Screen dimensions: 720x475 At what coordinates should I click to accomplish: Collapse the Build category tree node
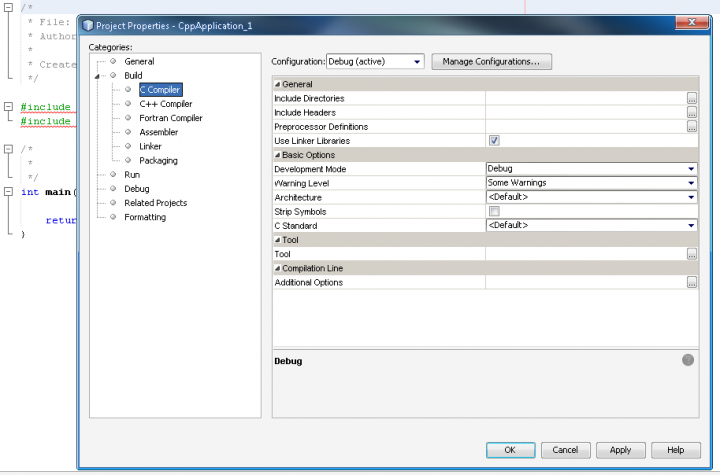tap(99, 76)
